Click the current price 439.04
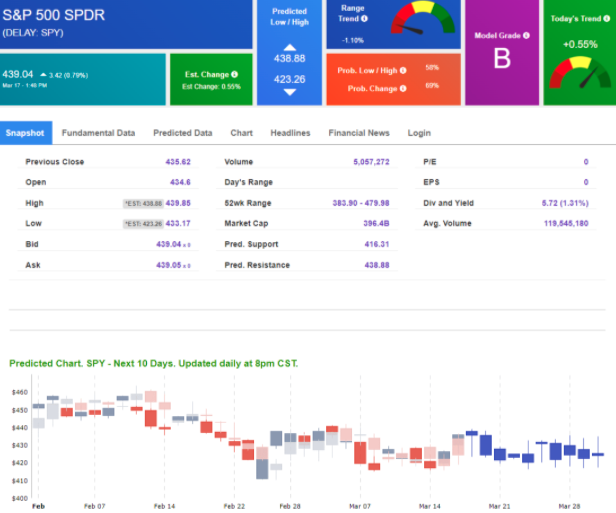The image size is (616, 513). click(x=18, y=74)
